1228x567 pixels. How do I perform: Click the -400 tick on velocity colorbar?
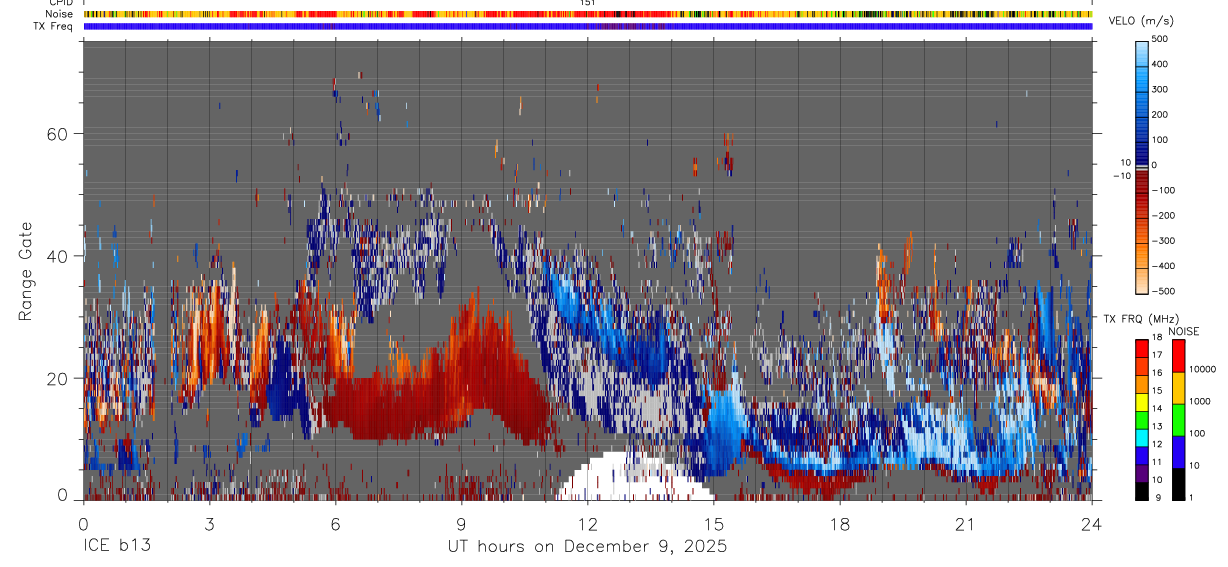(x=1165, y=265)
